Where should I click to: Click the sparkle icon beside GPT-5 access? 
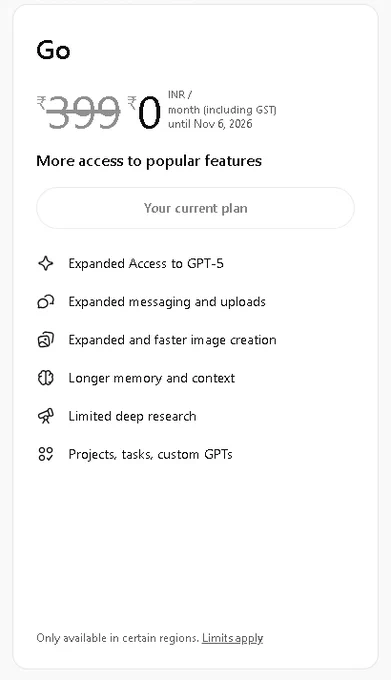coord(46,263)
